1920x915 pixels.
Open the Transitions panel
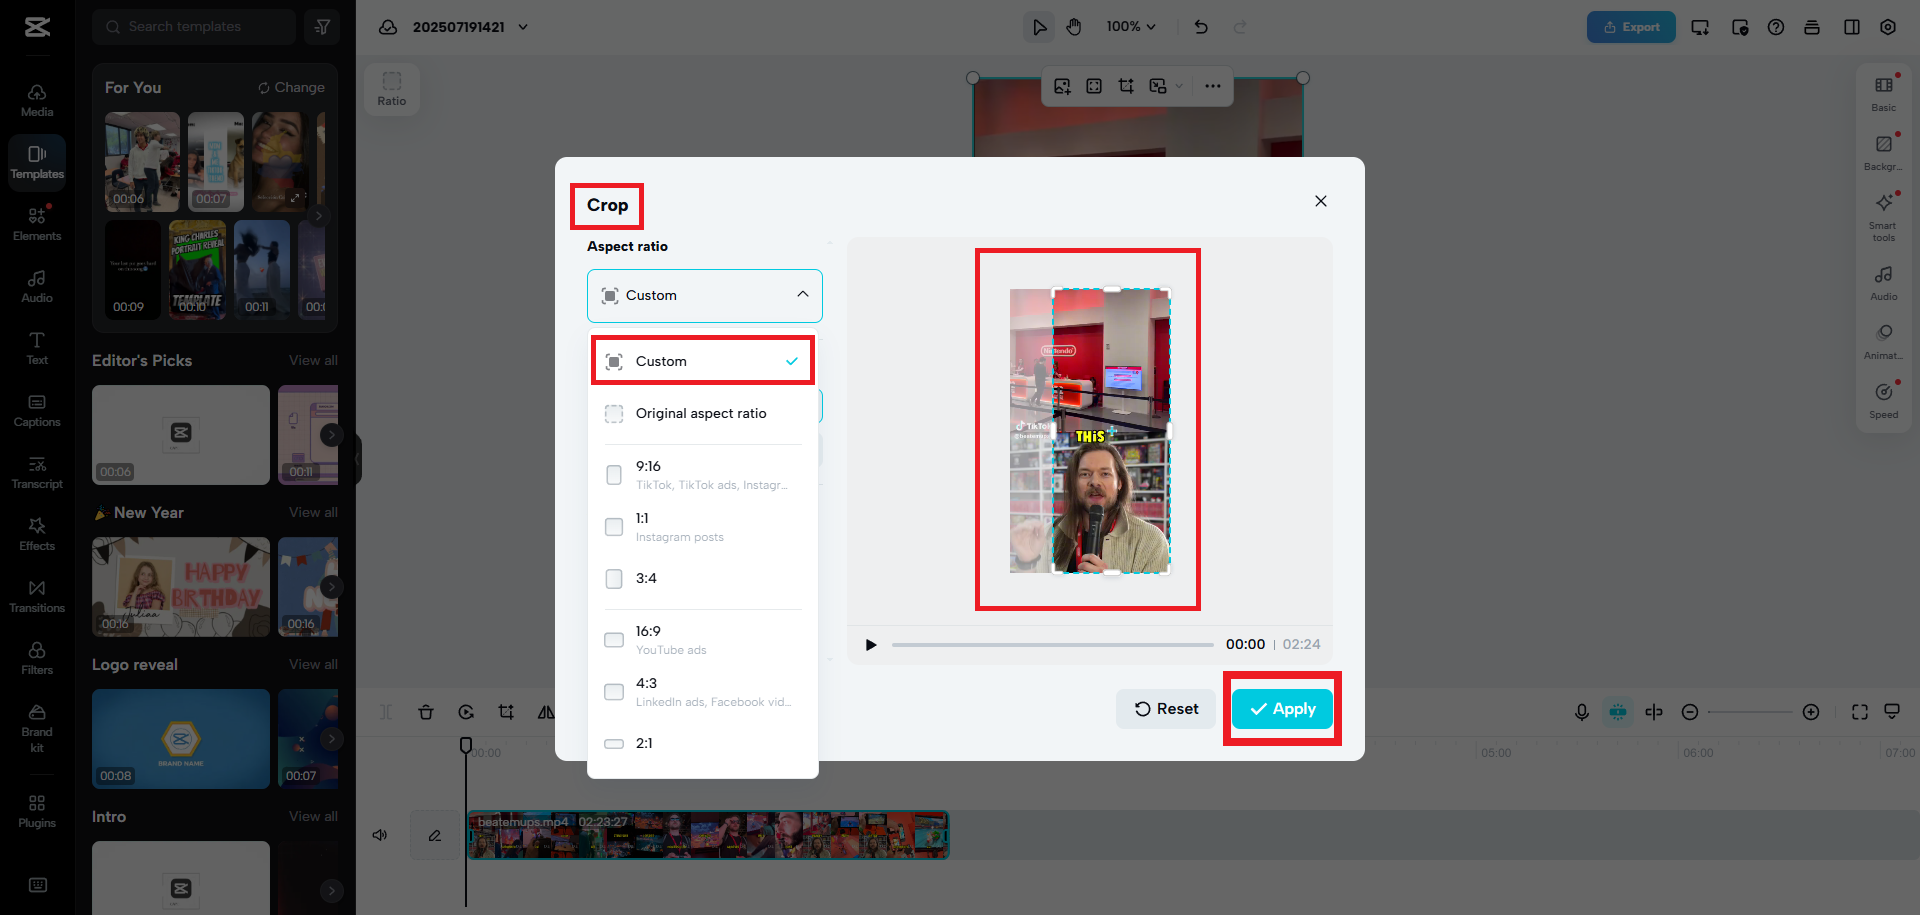pyautogui.click(x=36, y=594)
